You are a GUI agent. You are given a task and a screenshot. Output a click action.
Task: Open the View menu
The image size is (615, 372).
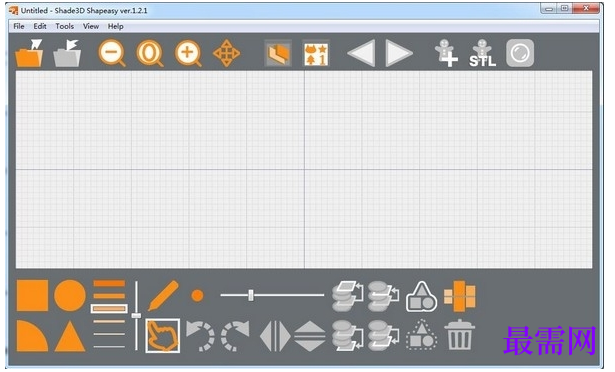click(x=91, y=26)
